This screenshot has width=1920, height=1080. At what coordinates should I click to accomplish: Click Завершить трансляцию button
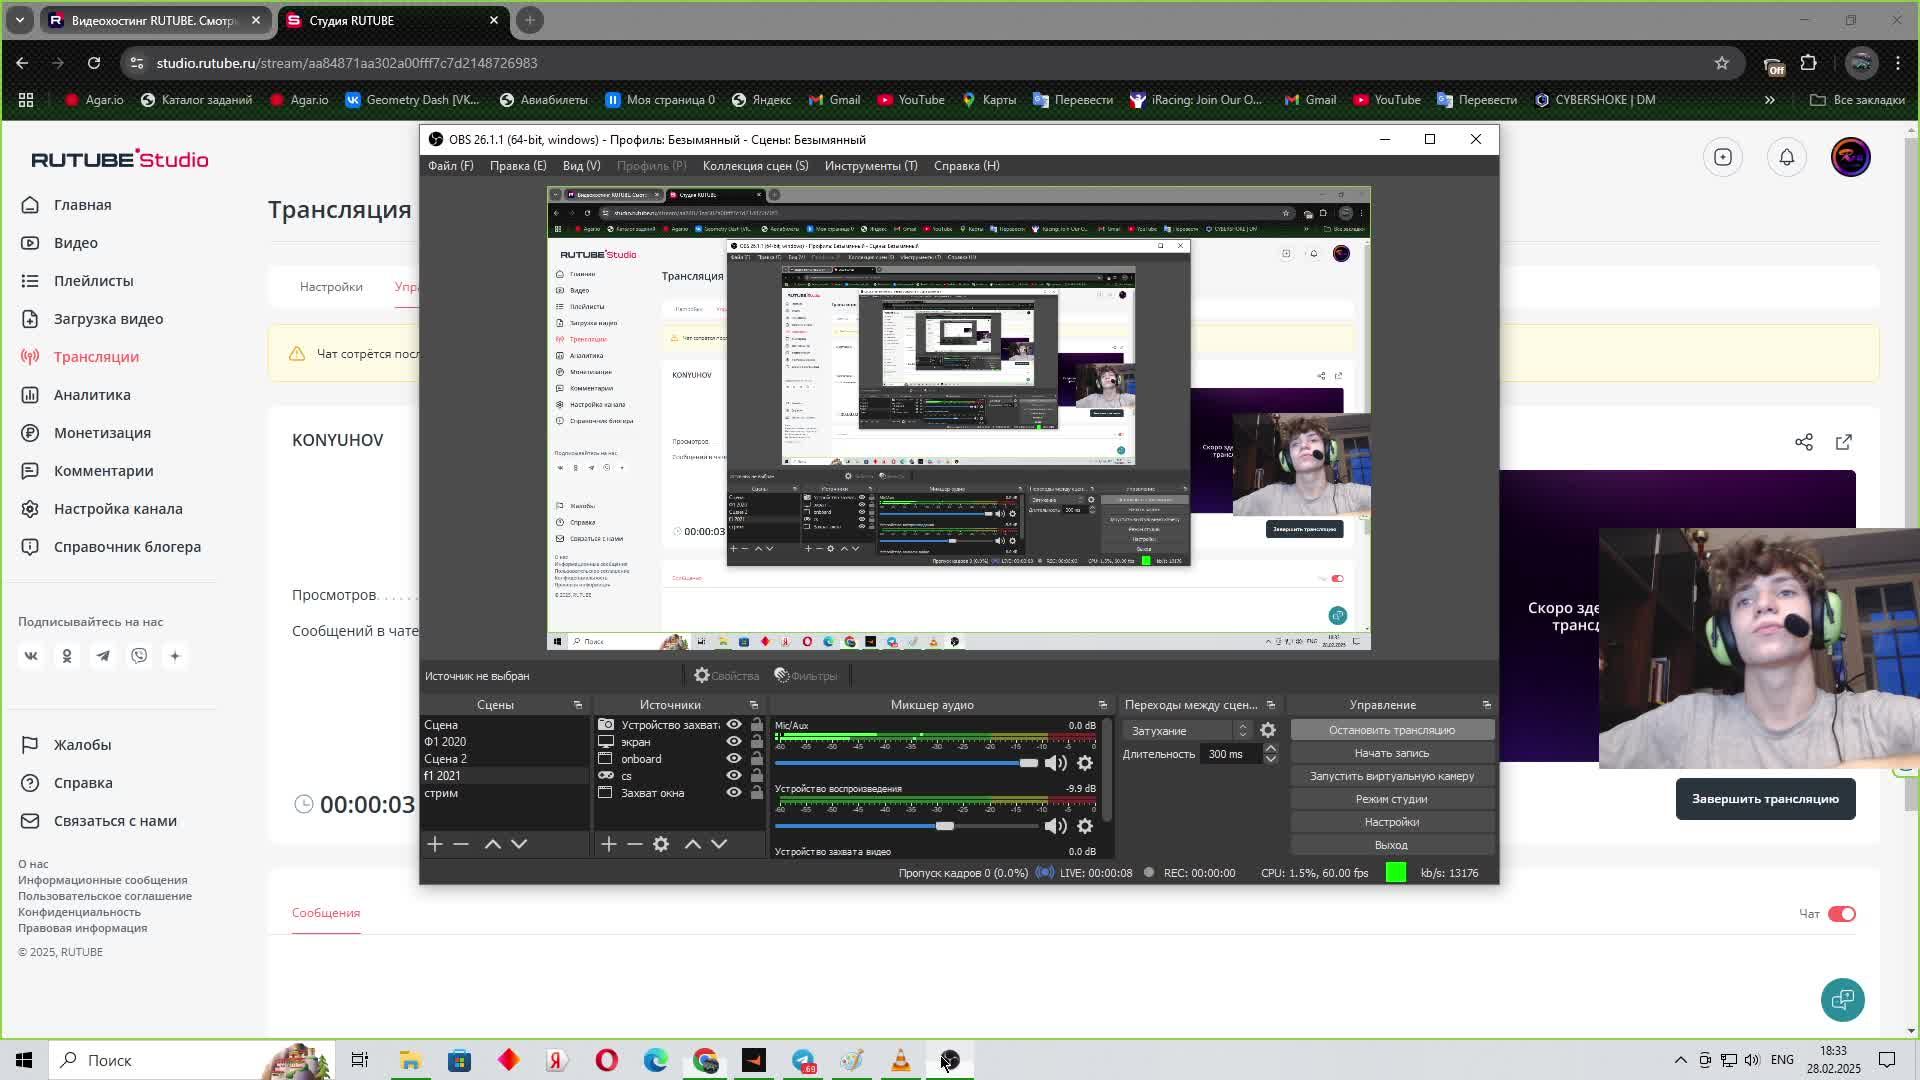1764,799
